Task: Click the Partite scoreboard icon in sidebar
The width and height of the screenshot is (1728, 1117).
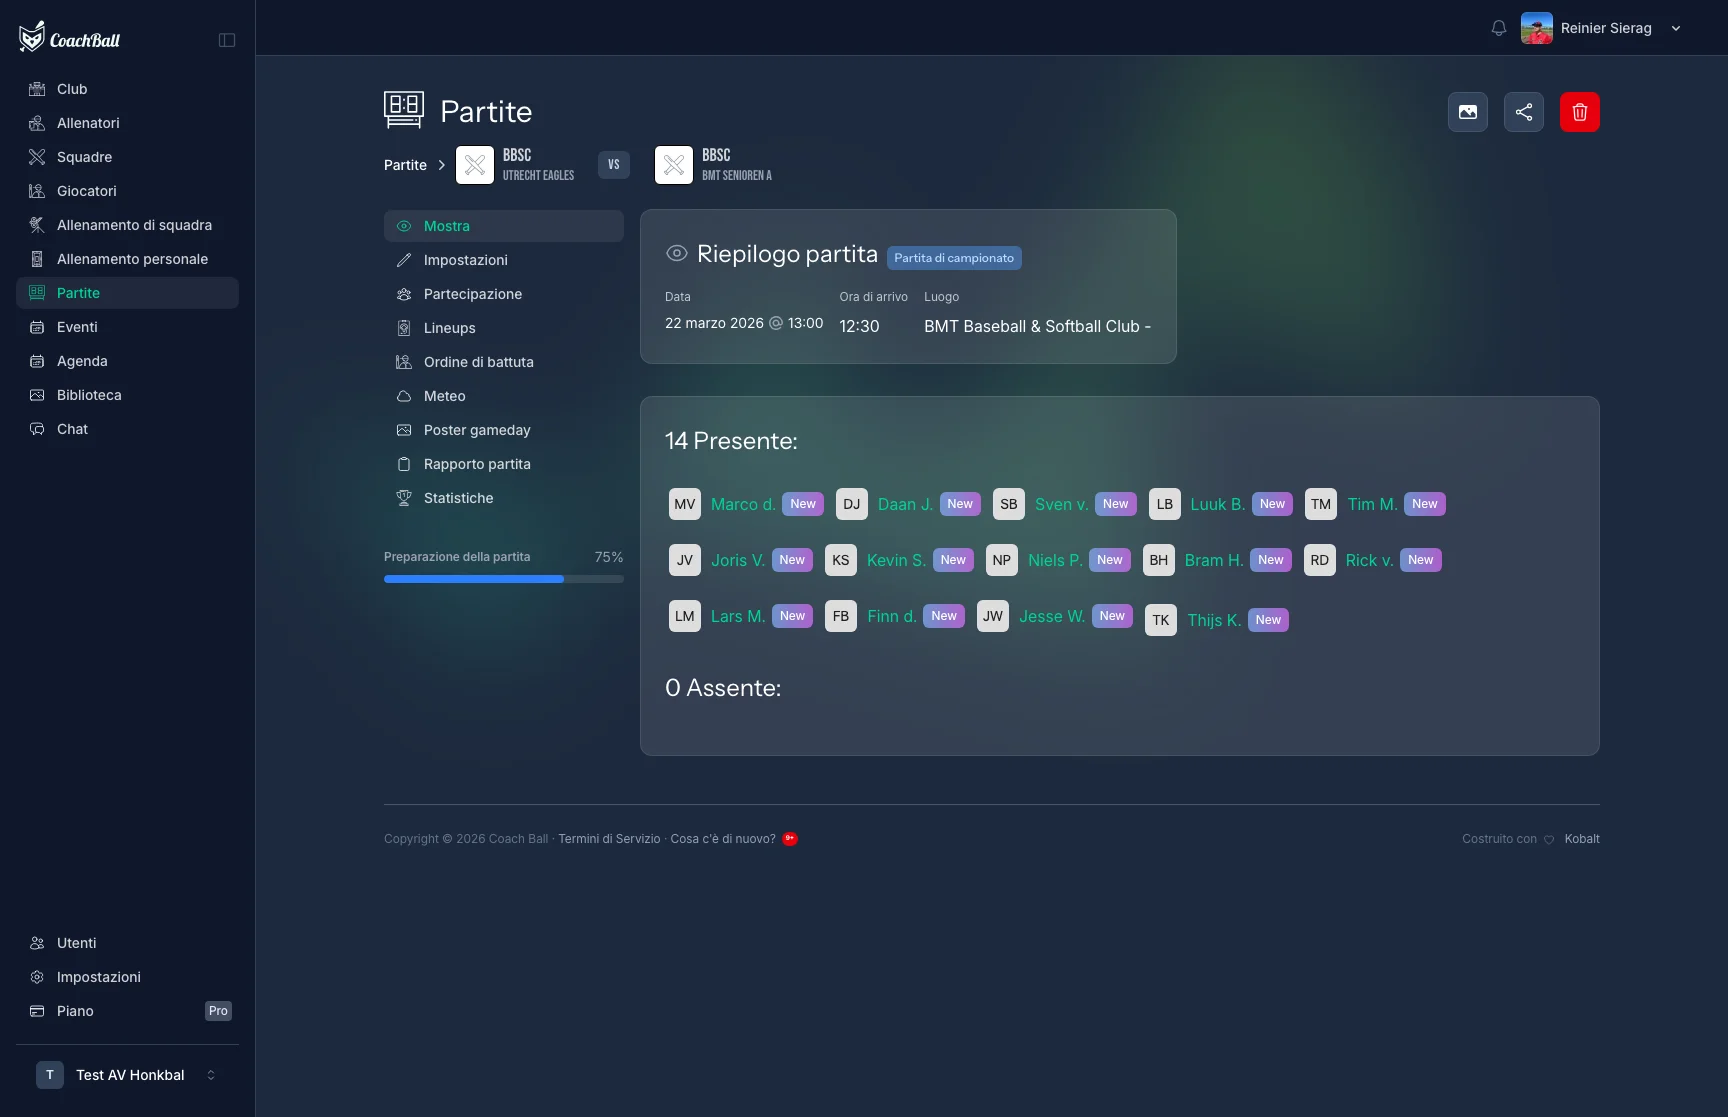Action: tap(37, 293)
